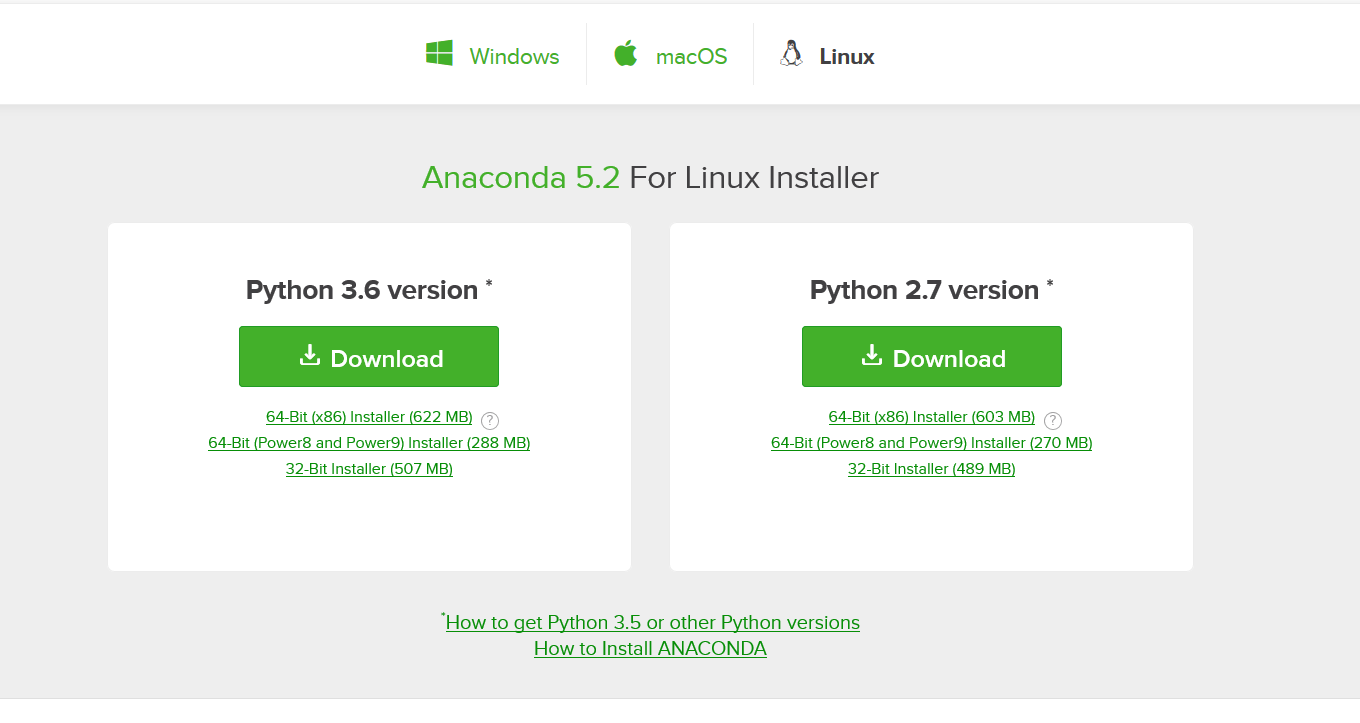Open 64-Bit (x86) Installer (622 MB) link
This screenshot has width=1360, height=723.
[x=369, y=417]
